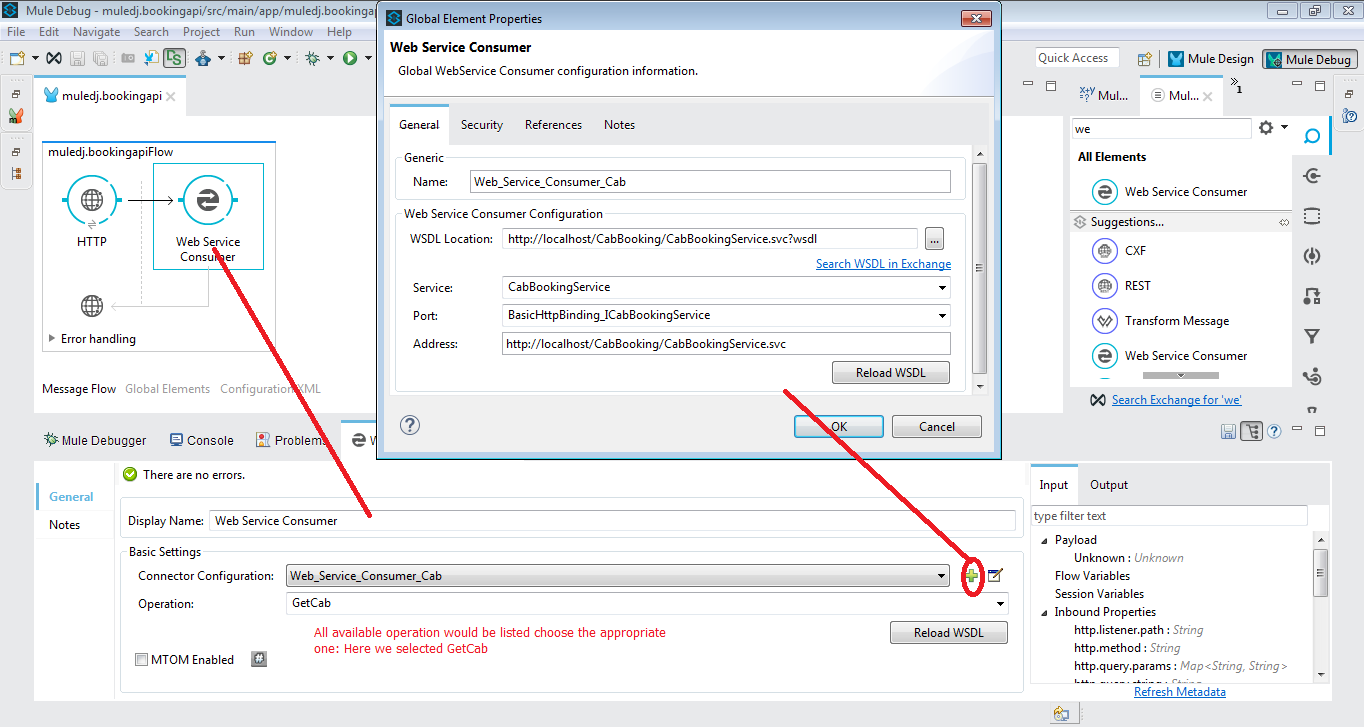Screen dimensions: 1364x727
Task: Run the Mule application with the green Run toolbar icon
Action: [x=349, y=58]
